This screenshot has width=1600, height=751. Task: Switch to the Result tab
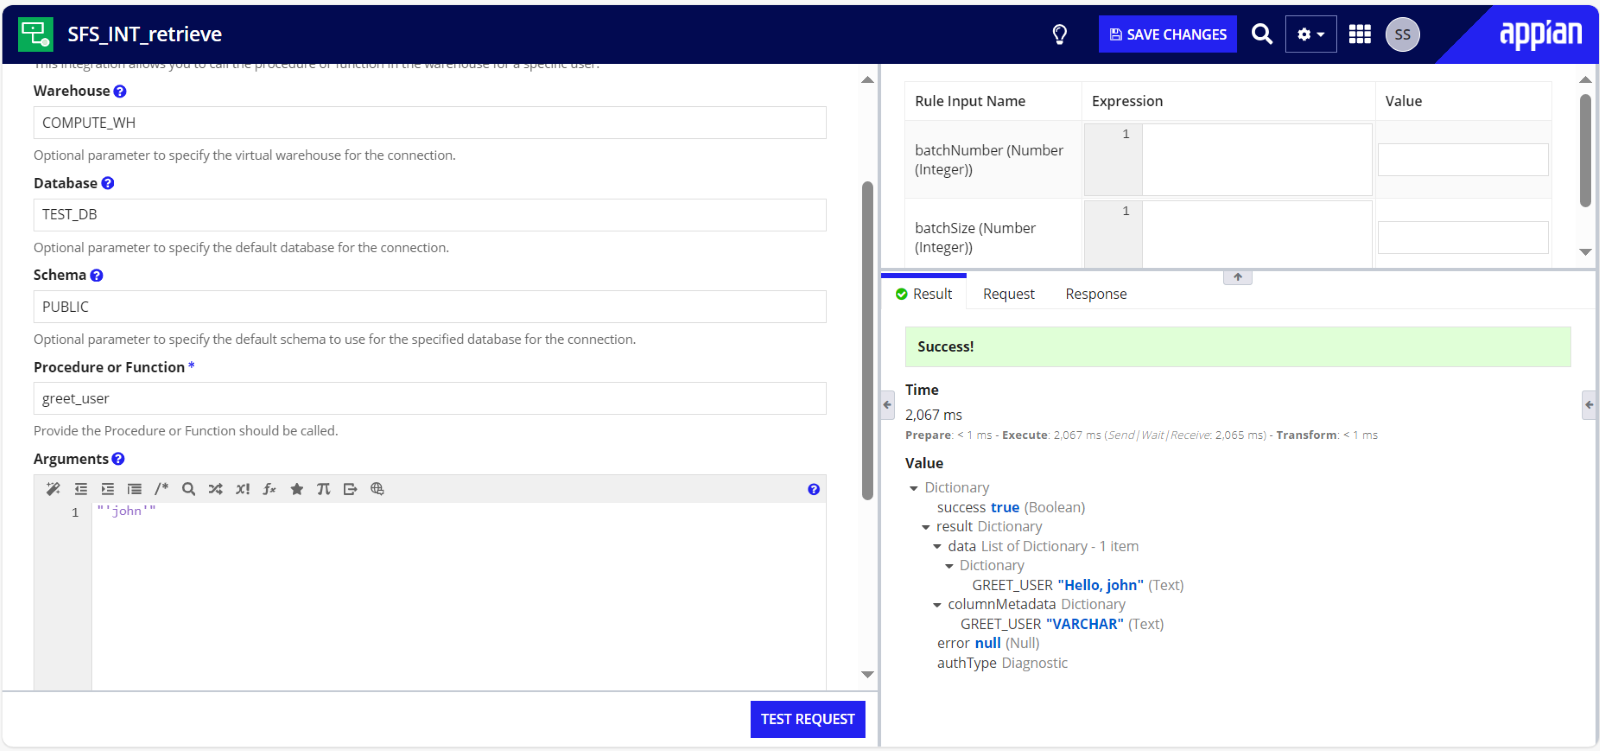click(924, 294)
